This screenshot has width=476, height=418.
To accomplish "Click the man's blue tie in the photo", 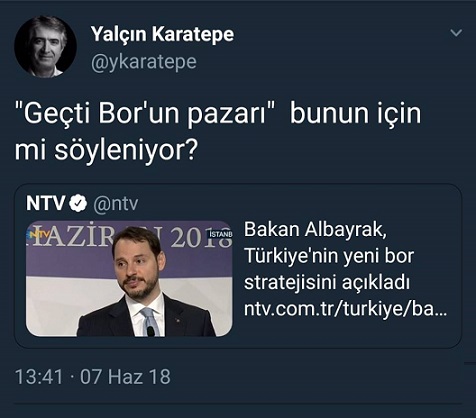I will (150, 322).
